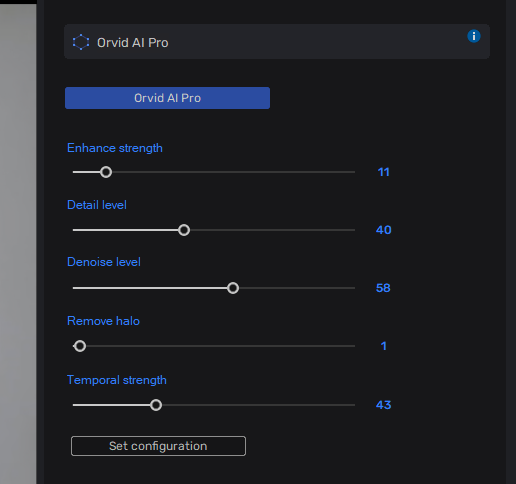Click the Enhance strength slider handle
The image size is (516, 484).
(x=106, y=172)
